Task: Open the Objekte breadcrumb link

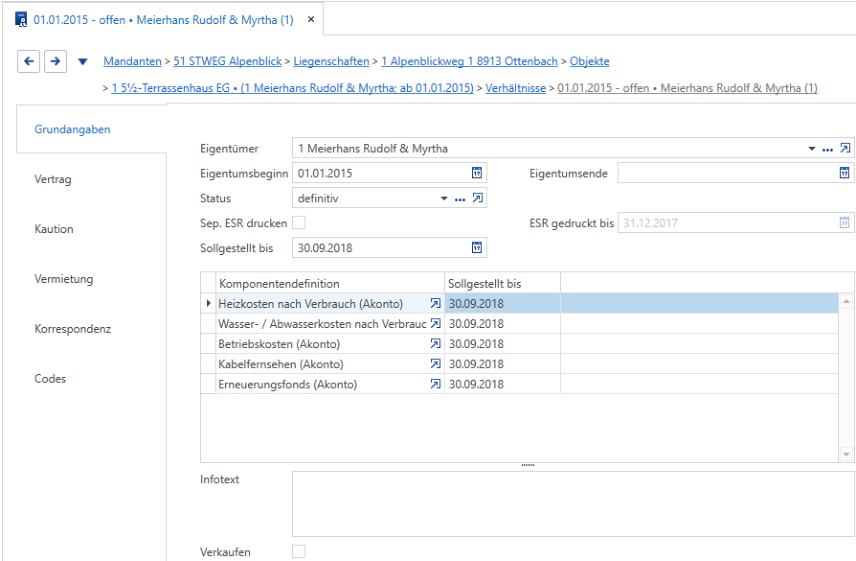Action: pyautogui.click(x=590, y=61)
